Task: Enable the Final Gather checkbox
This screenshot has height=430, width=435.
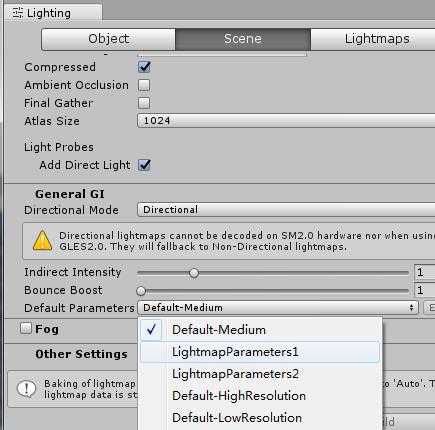Action: click(x=144, y=103)
